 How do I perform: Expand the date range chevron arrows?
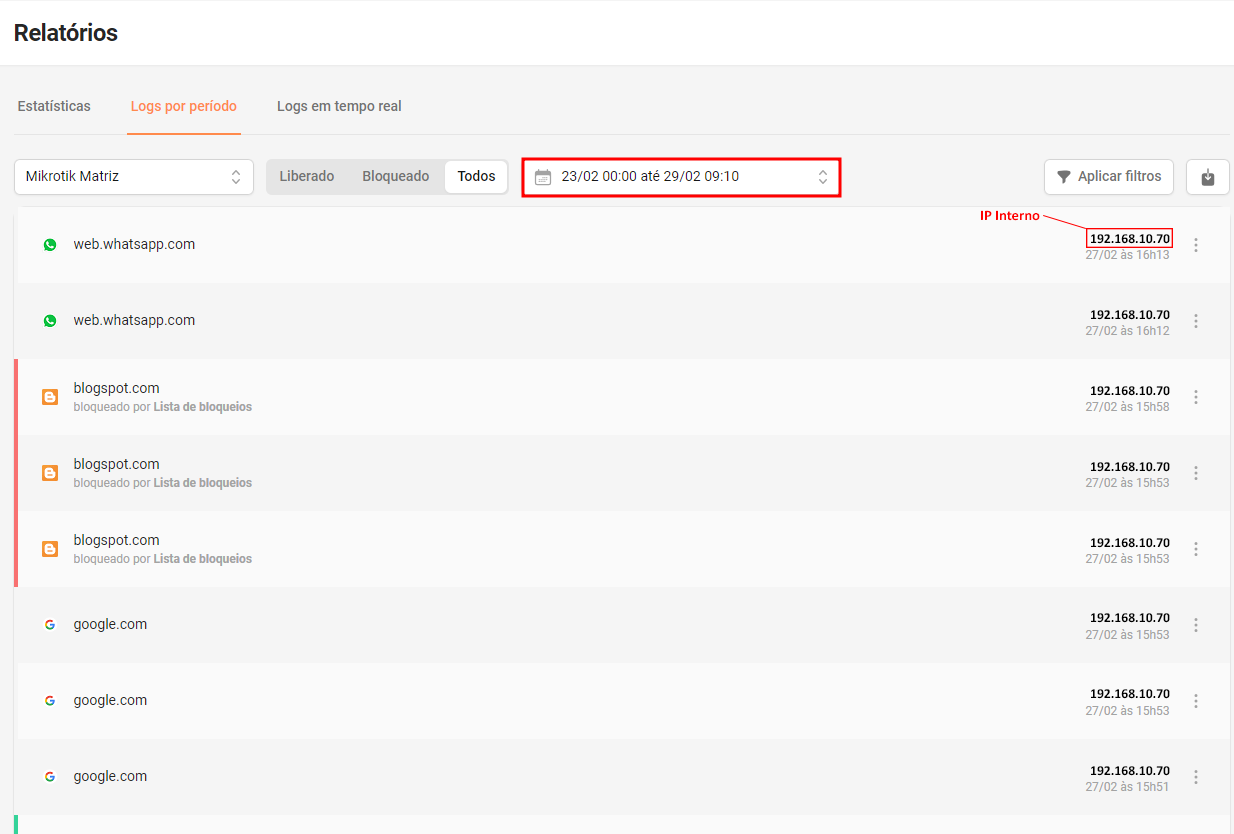pyautogui.click(x=822, y=177)
